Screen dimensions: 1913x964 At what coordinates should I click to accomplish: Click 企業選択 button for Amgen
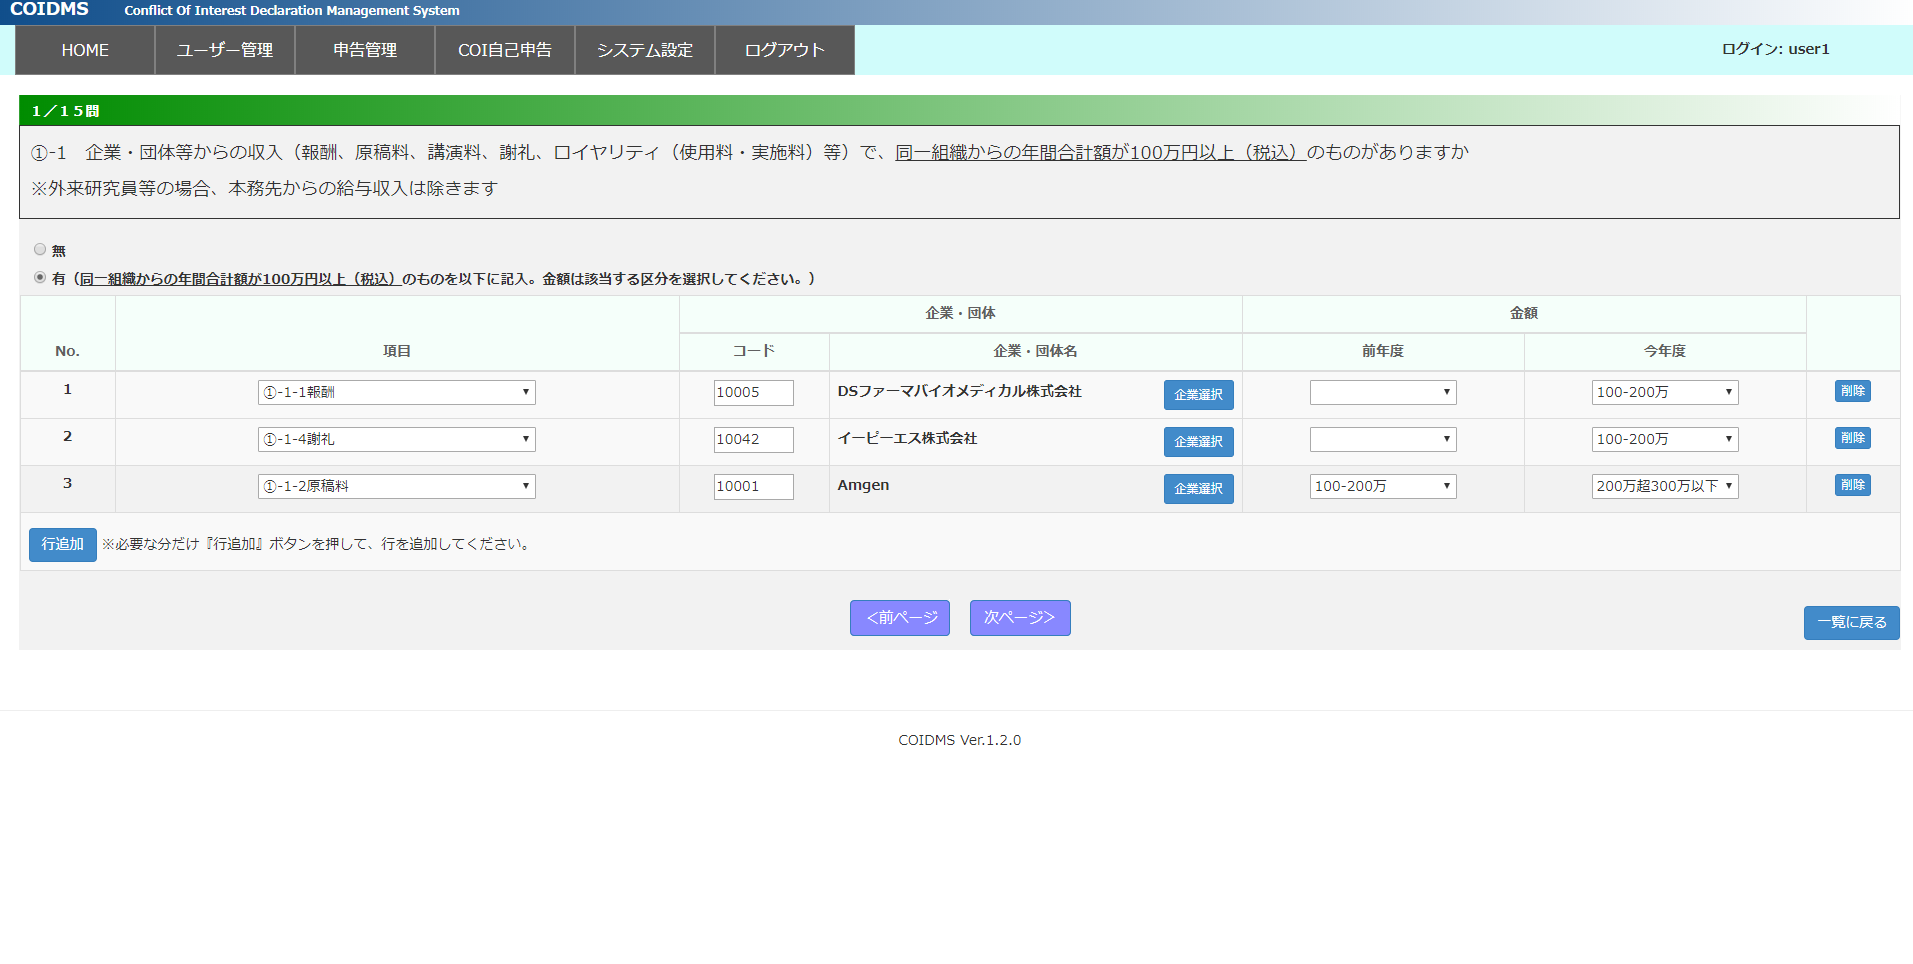(x=1198, y=489)
